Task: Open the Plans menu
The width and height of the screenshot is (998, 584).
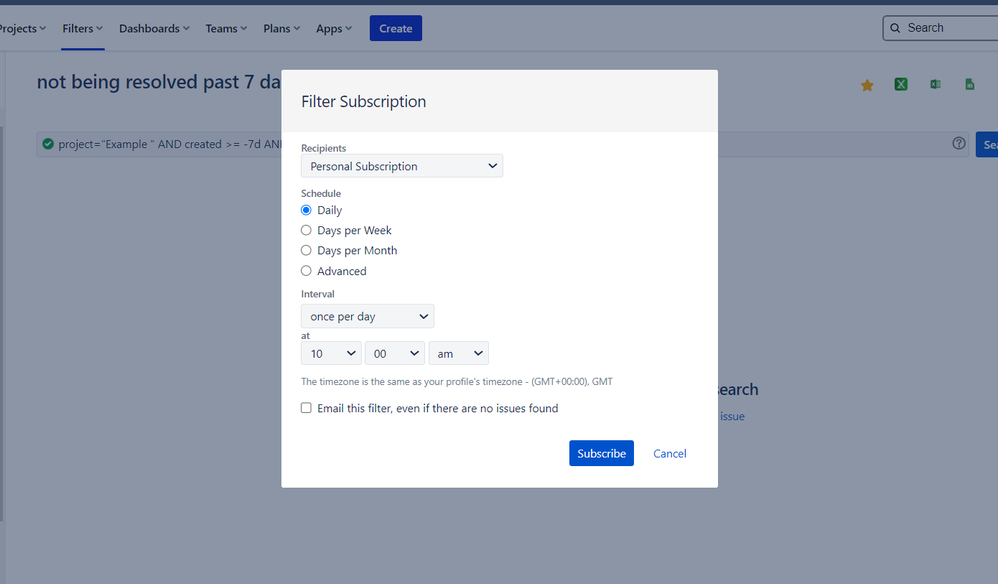Action: coord(281,29)
